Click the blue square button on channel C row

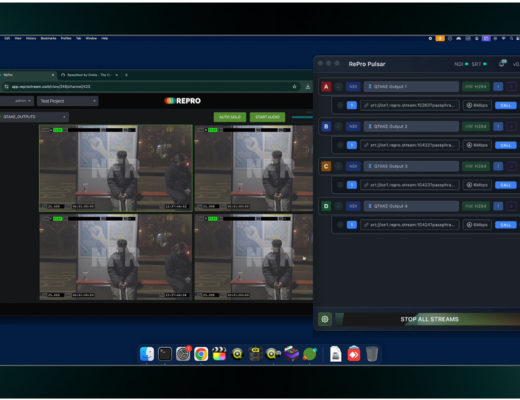498,166
